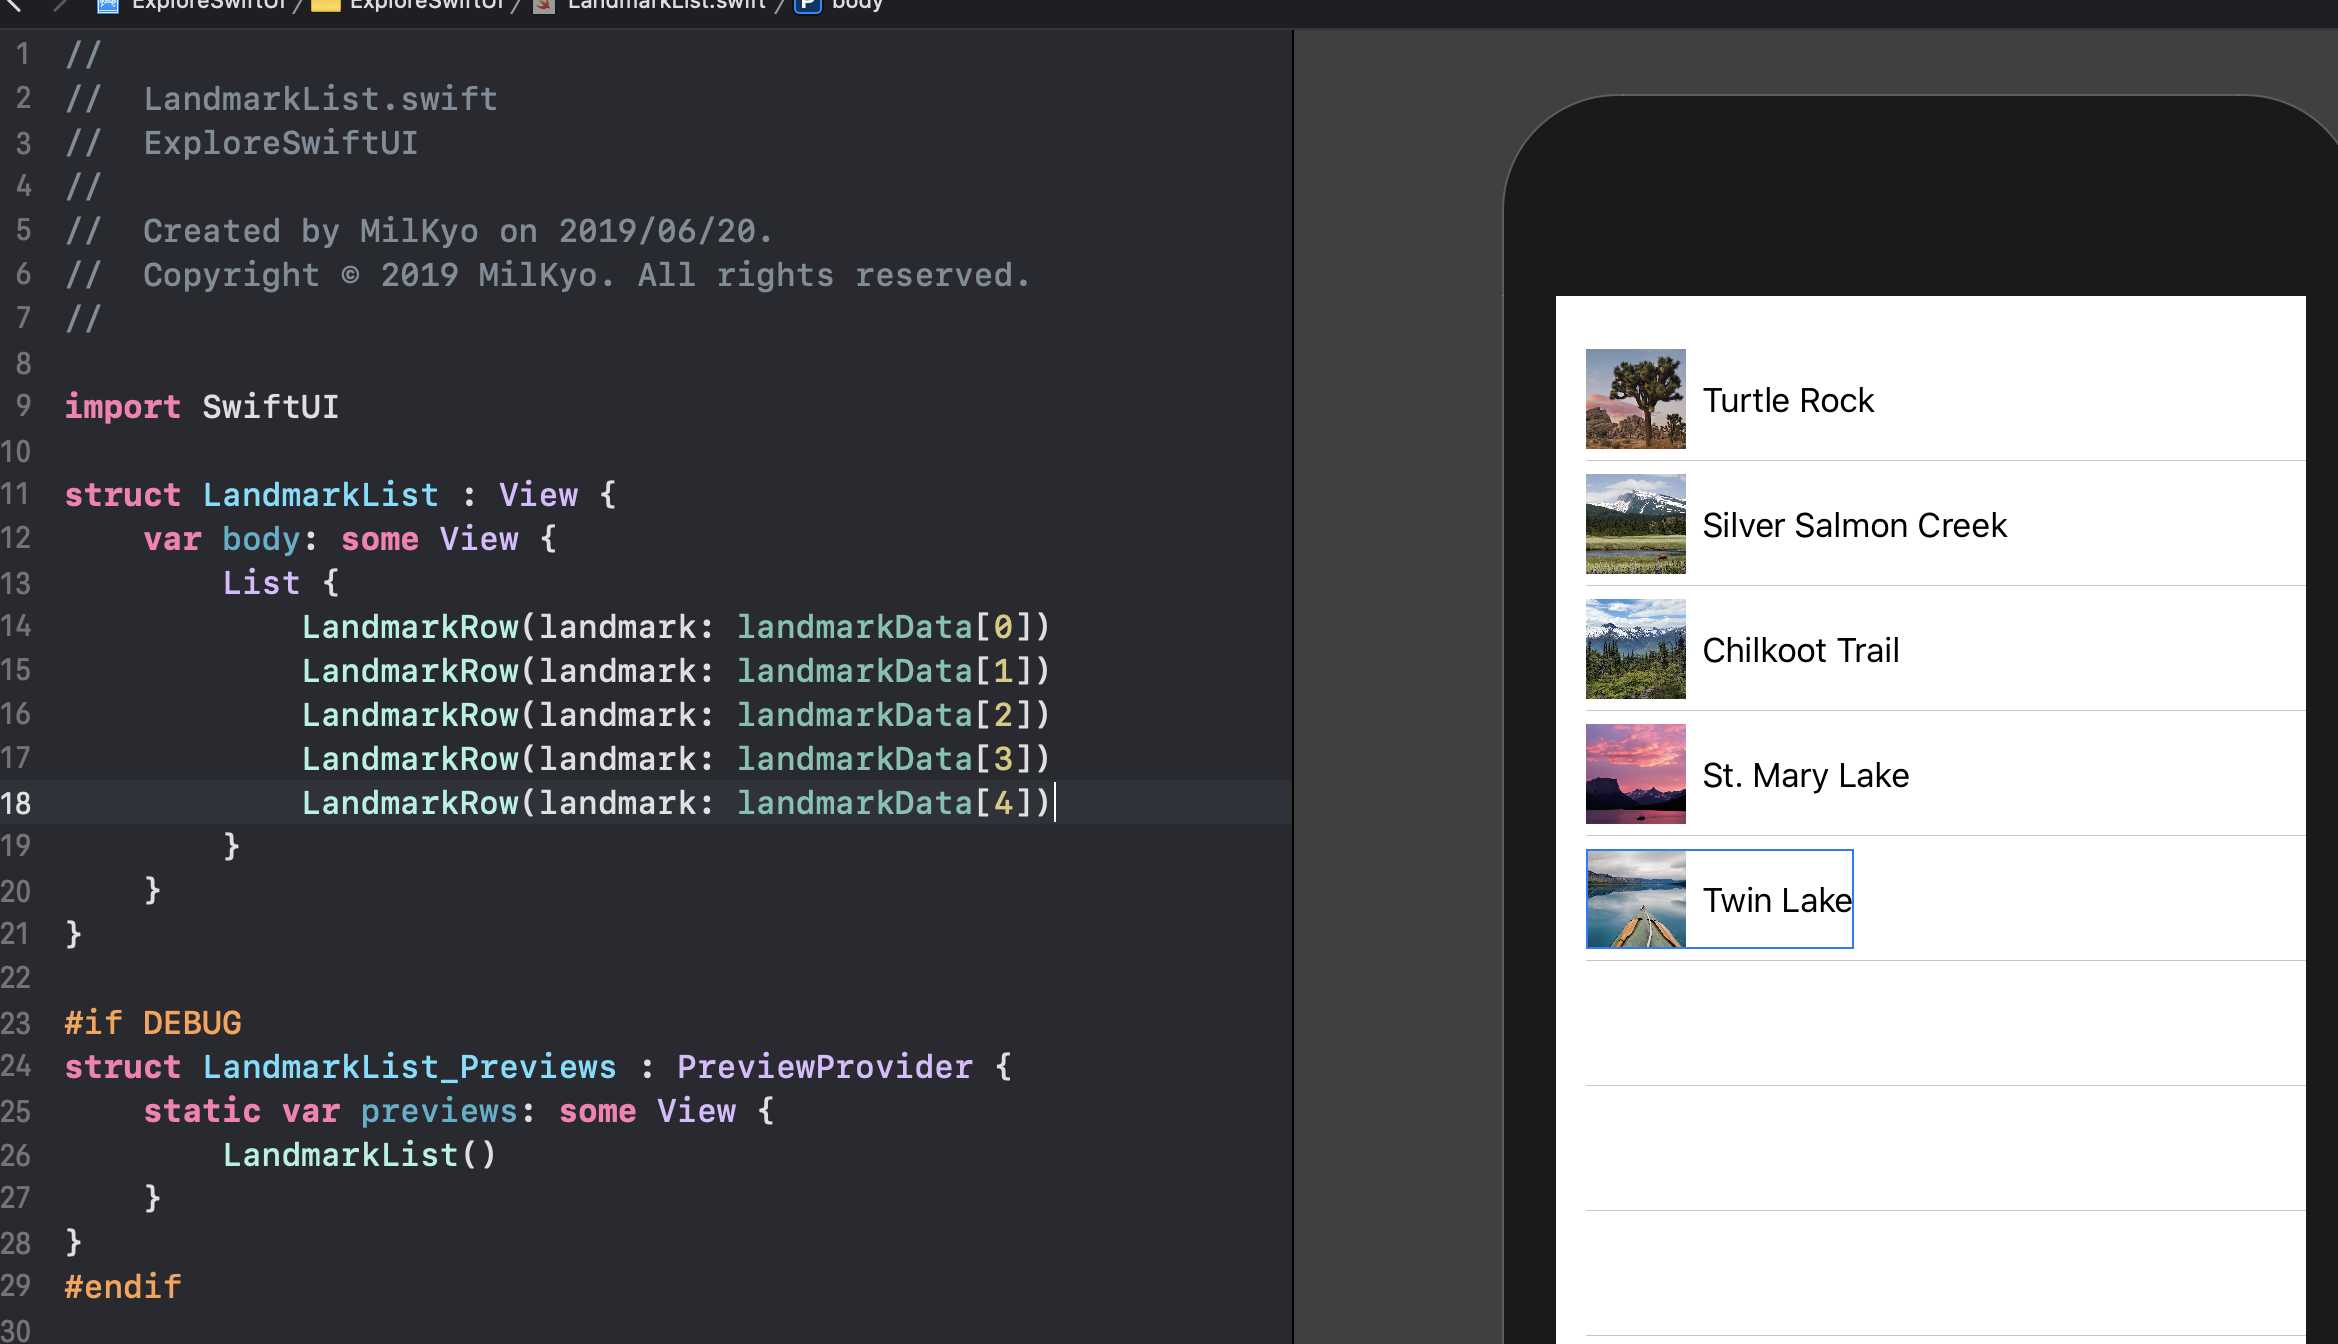Click line number 18 in the gutter

17,803
